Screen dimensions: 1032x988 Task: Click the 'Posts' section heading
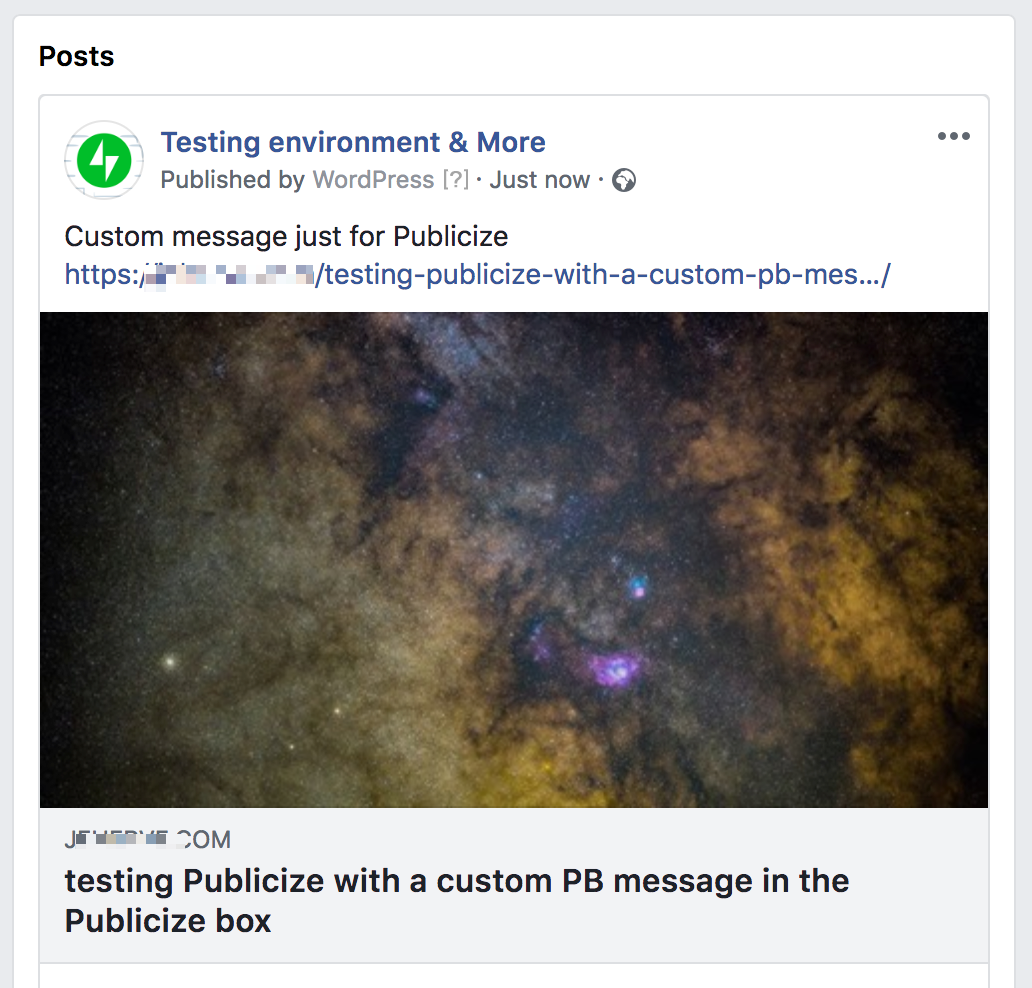tap(76, 57)
